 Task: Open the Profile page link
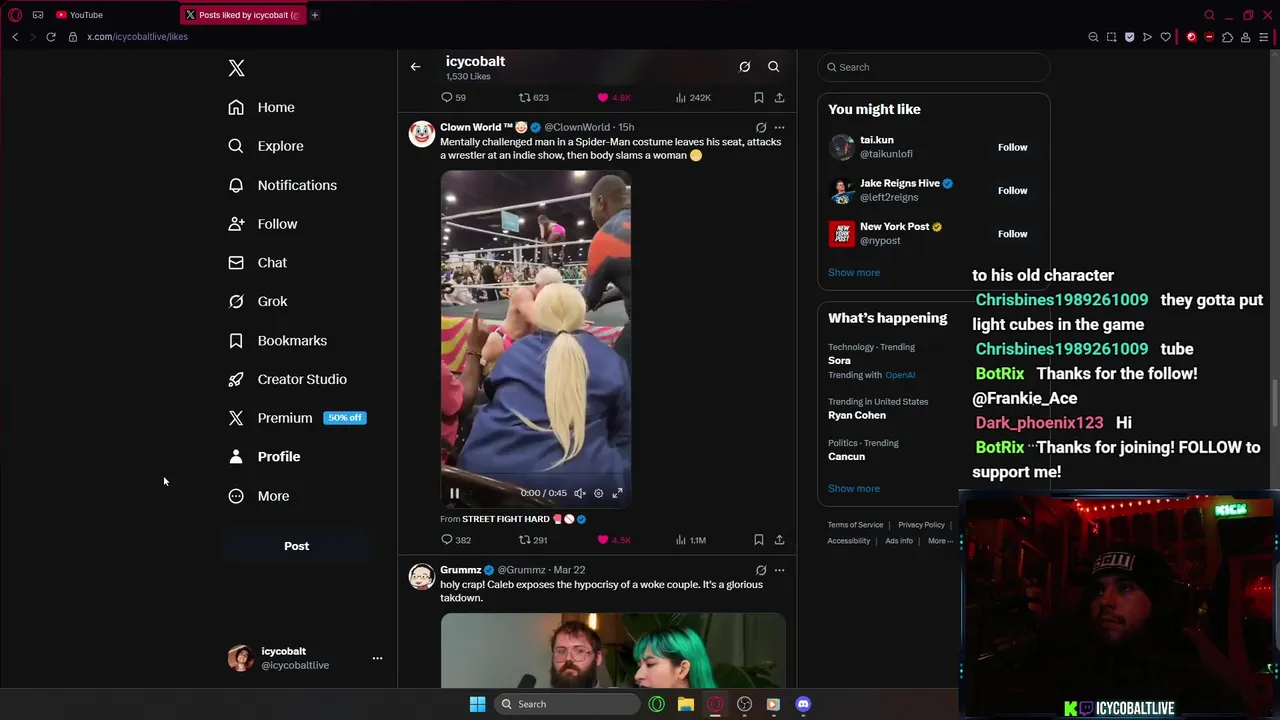[265, 457]
